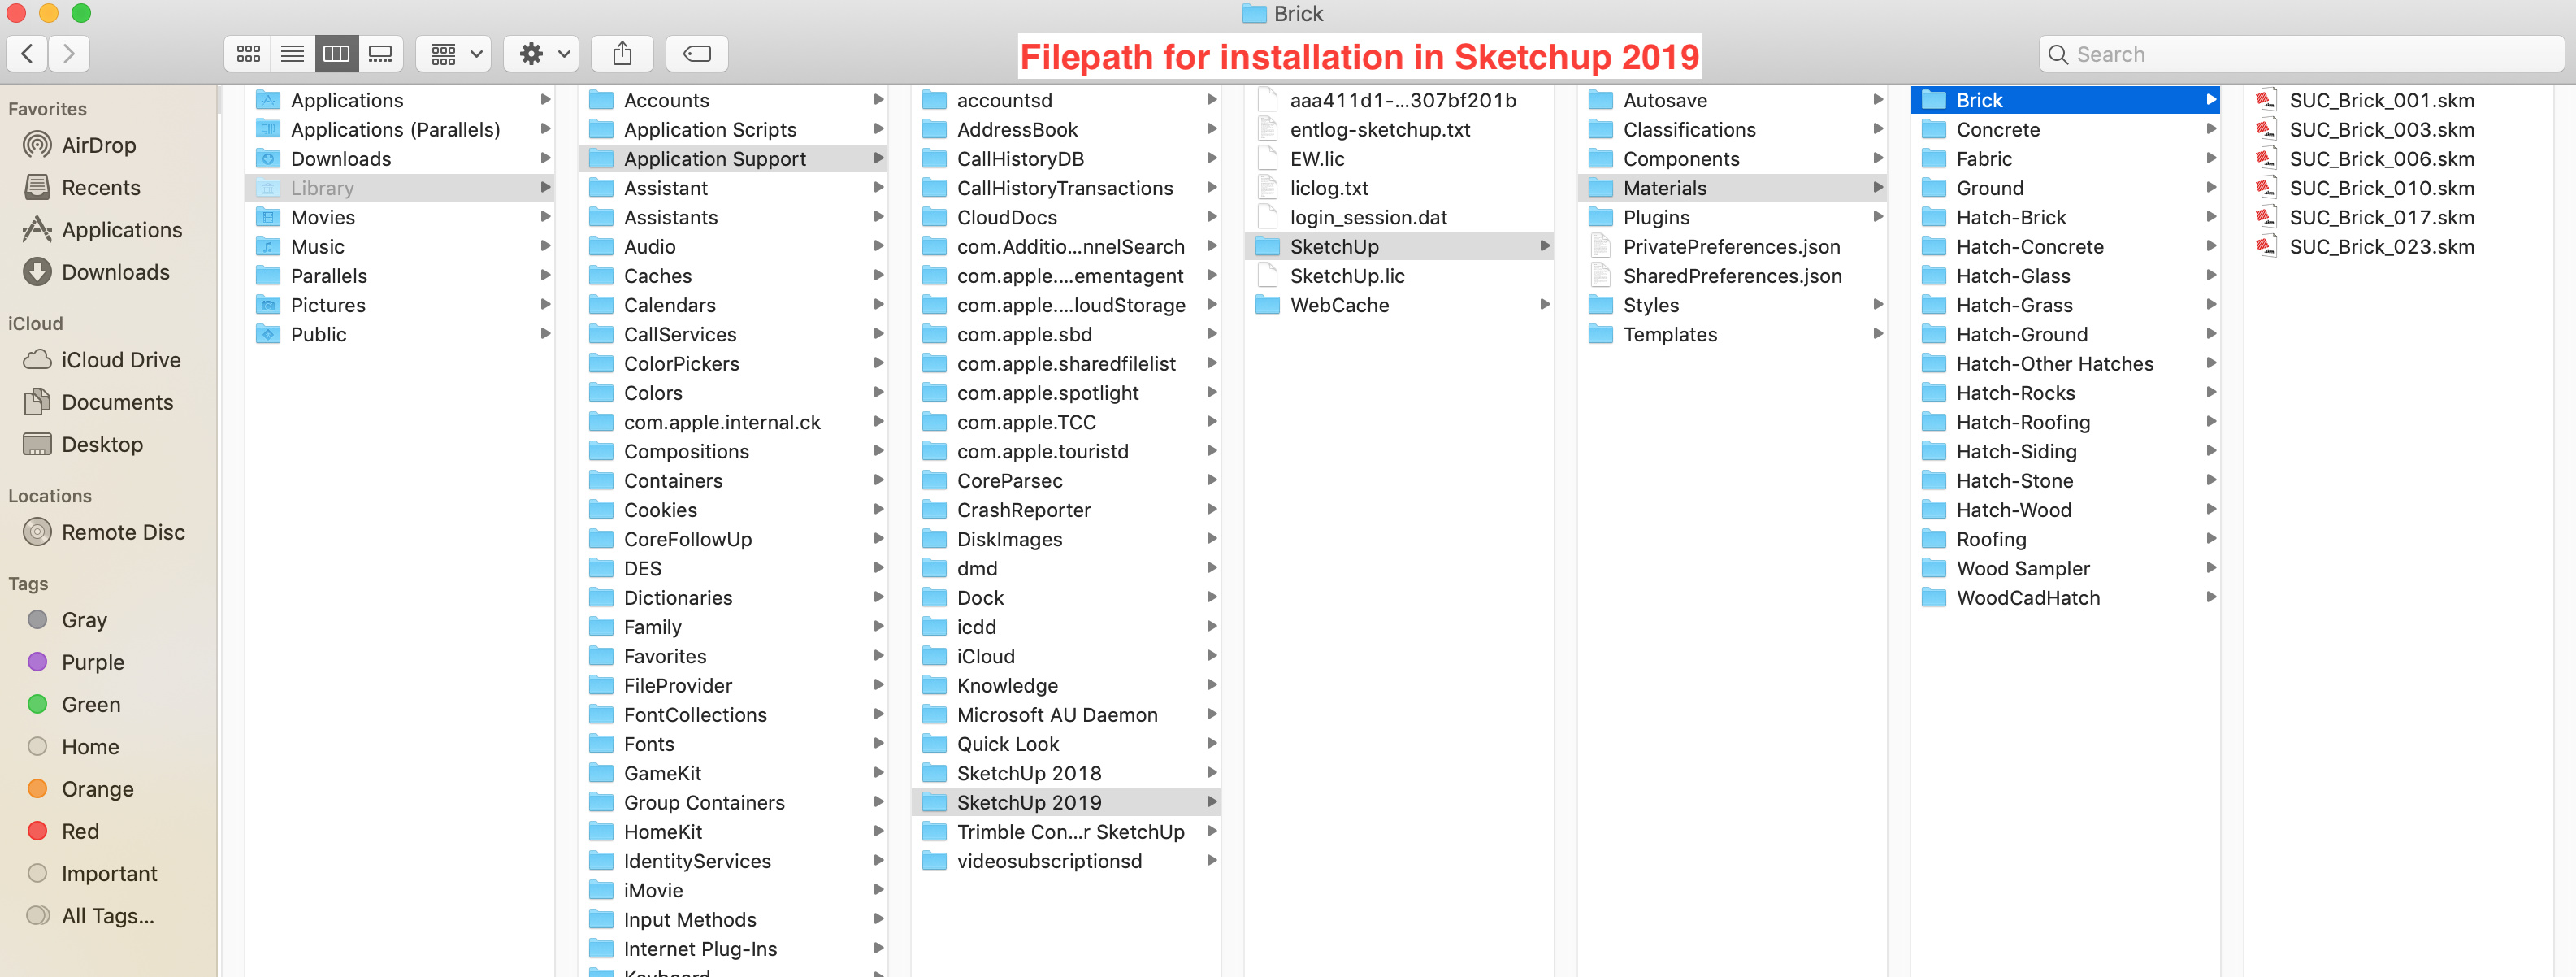Select the Plugins folder icon
This screenshot has height=977, width=2576.
(1601, 217)
